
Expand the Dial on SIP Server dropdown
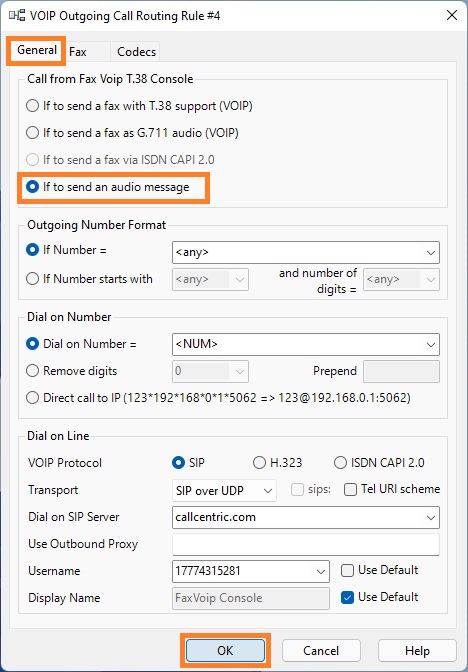[x=431, y=517]
